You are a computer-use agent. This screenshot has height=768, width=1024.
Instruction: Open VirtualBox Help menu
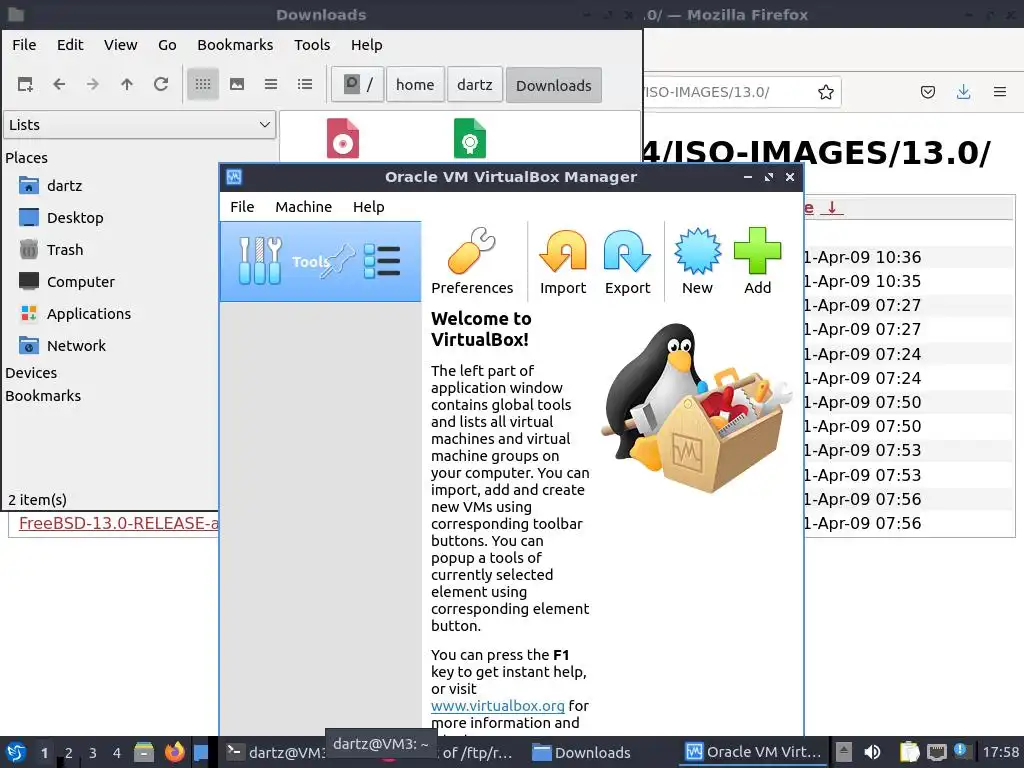[368, 206]
